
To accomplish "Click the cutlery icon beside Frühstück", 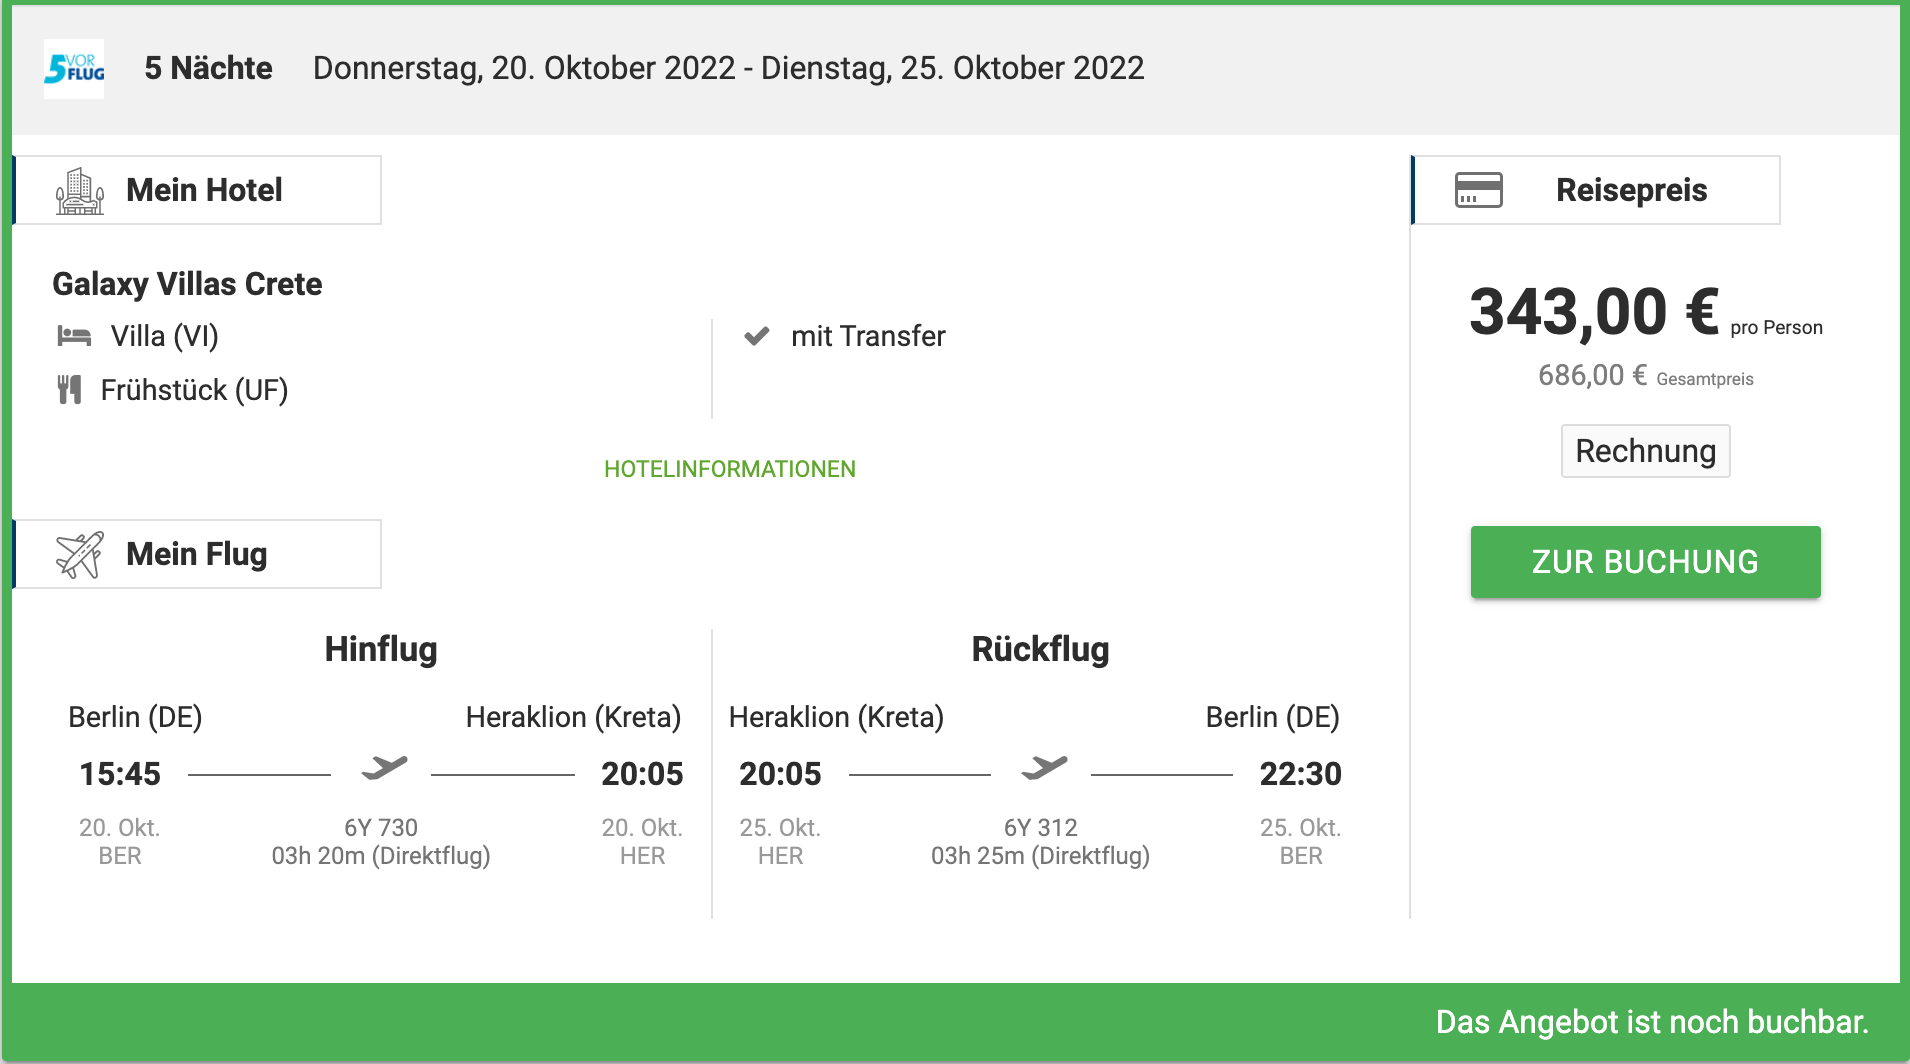I will [69, 390].
